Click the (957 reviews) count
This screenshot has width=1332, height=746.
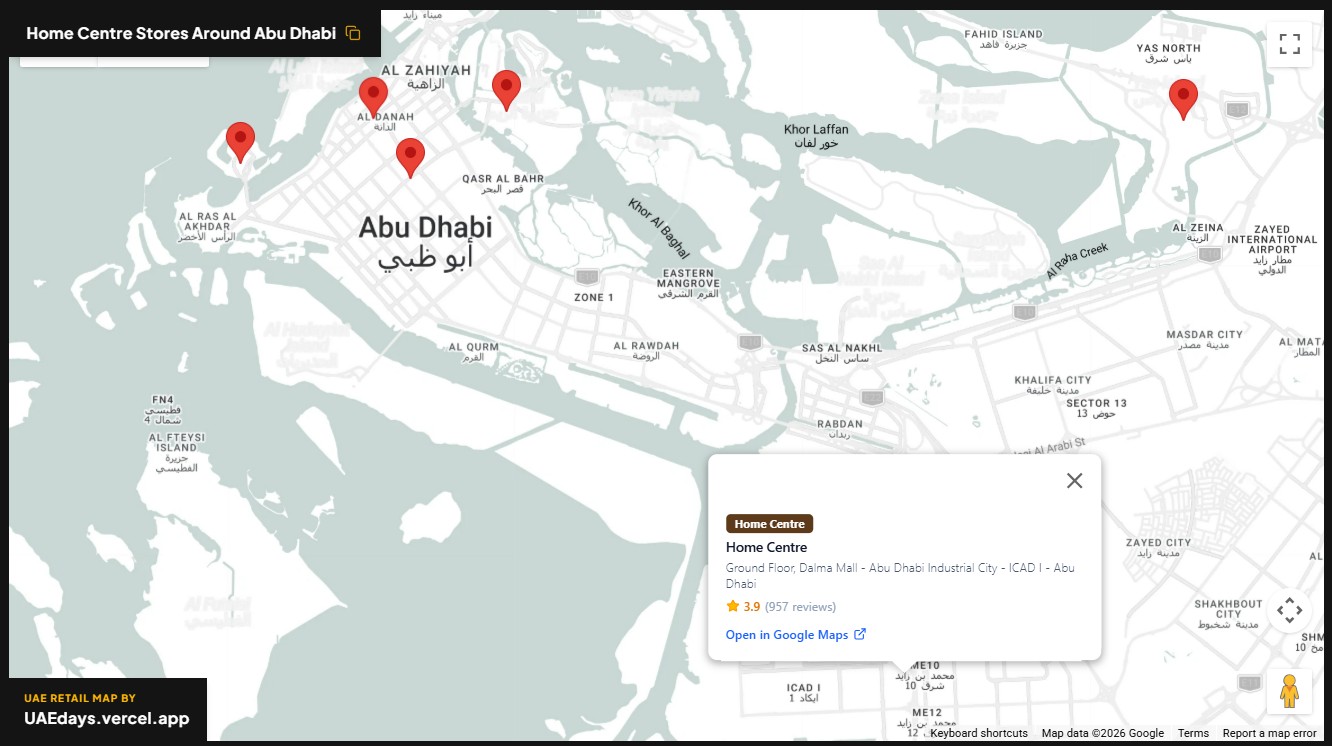[800, 607]
